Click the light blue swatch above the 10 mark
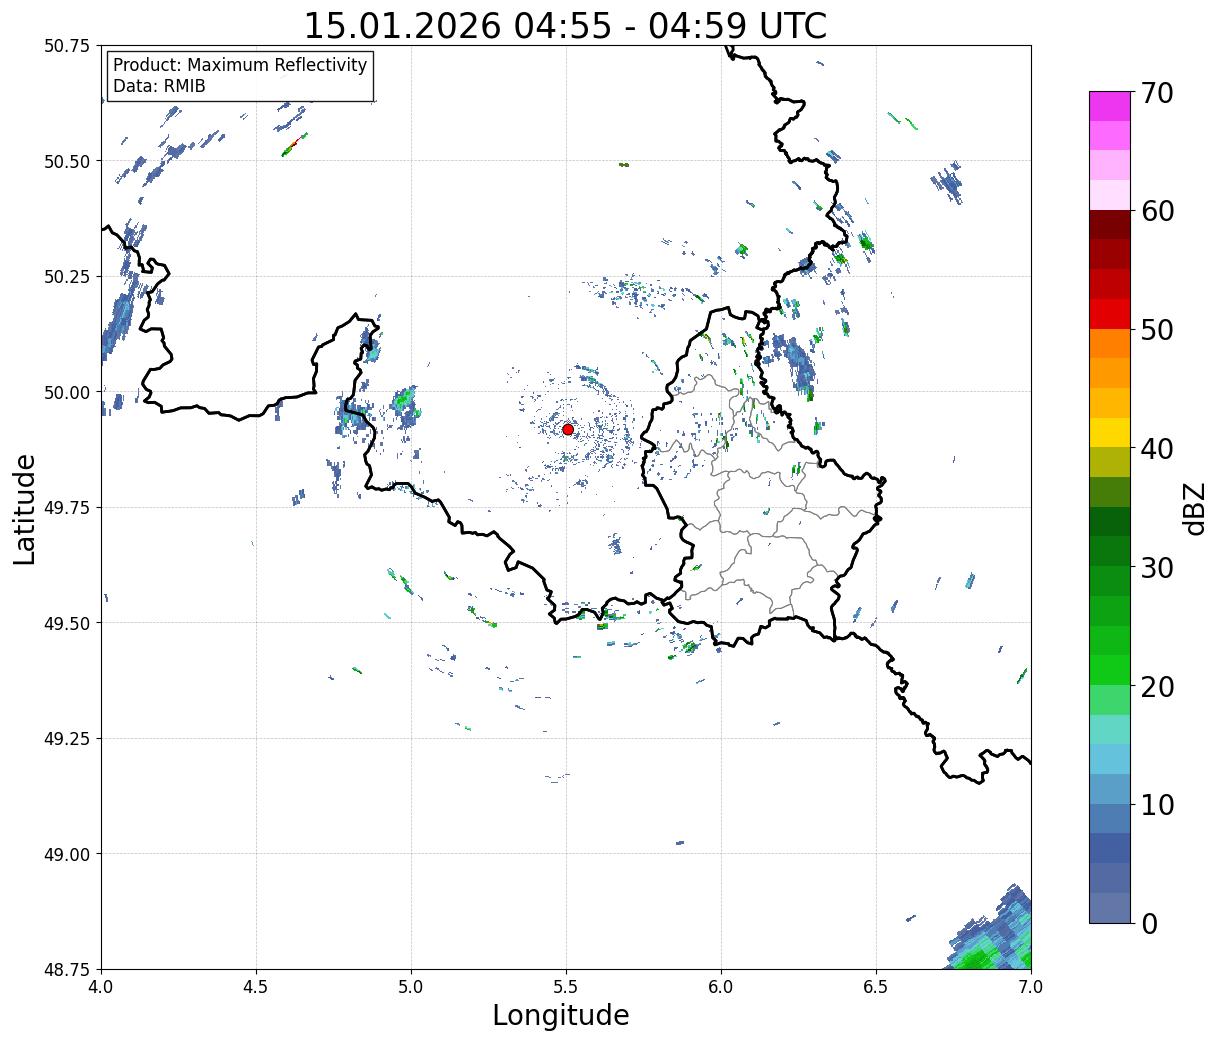Viewport: 1219px width, 1040px height. coord(1110,788)
